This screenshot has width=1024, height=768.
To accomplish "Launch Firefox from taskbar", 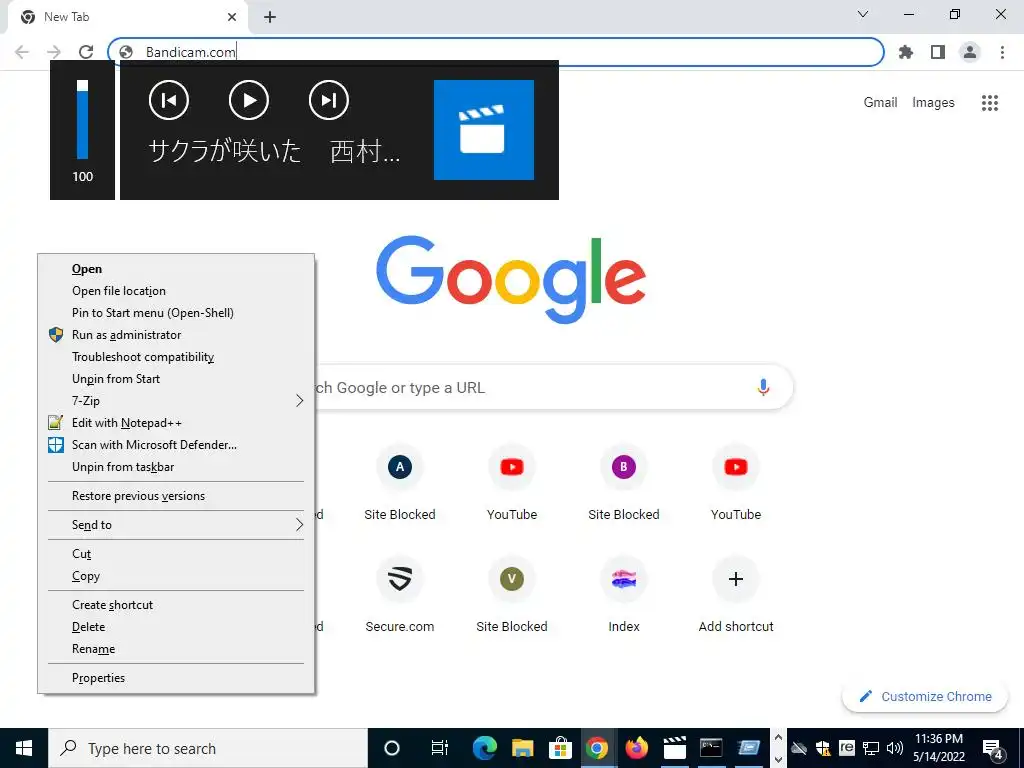I will [x=636, y=748].
